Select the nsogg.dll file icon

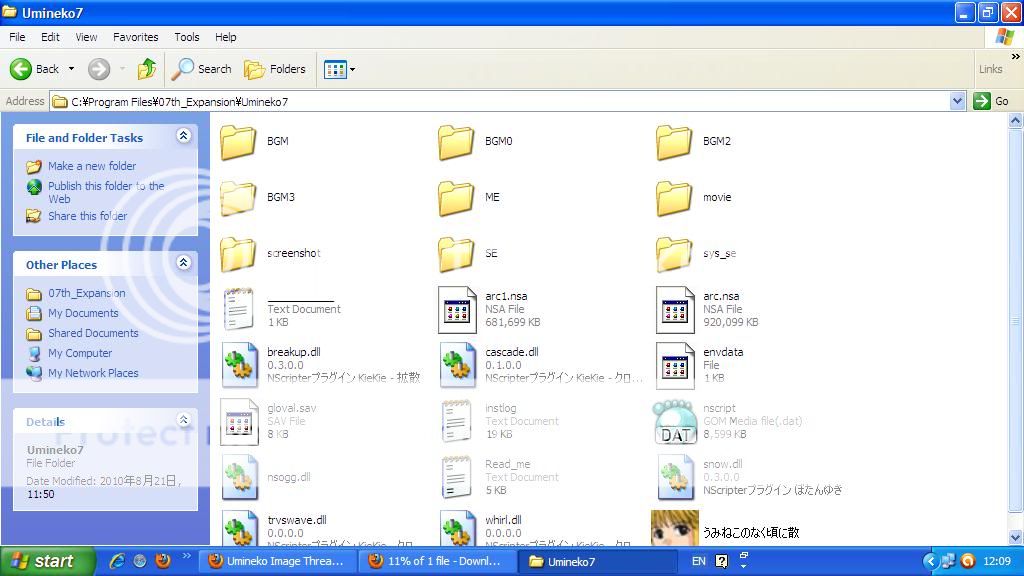tap(239, 477)
